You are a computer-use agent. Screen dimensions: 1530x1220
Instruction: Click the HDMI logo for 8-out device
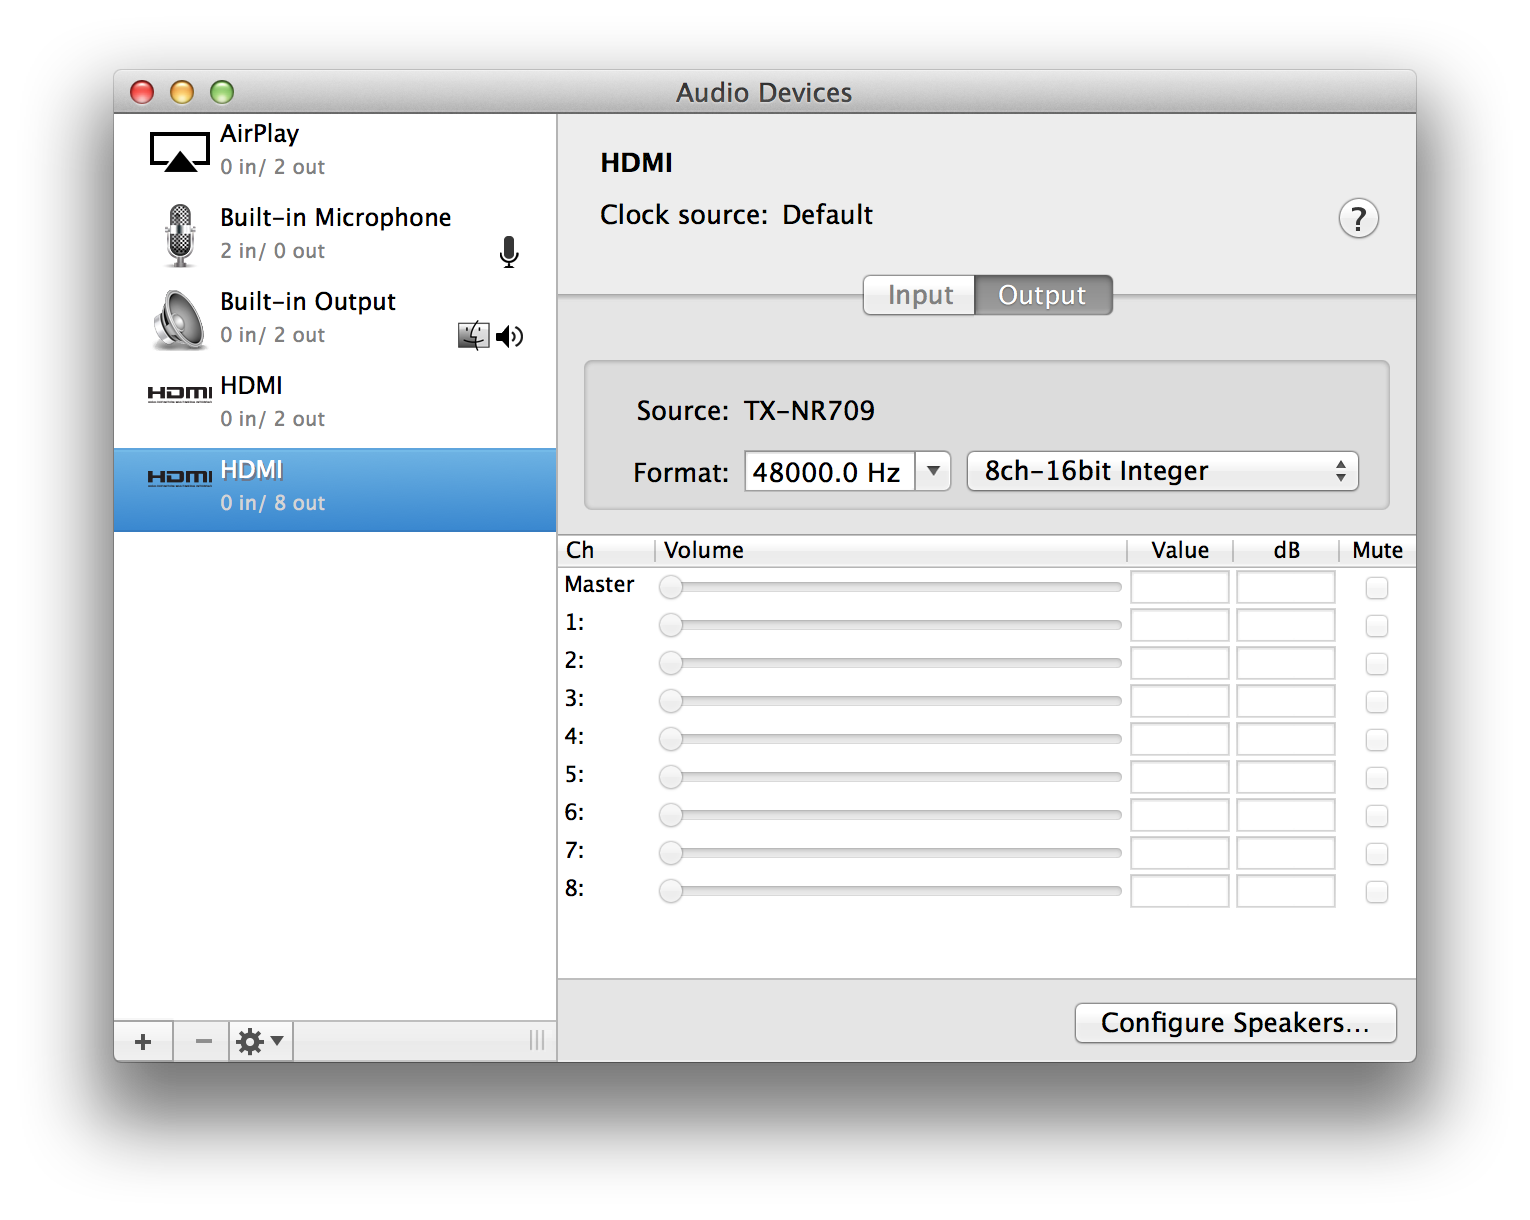click(180, 477)
